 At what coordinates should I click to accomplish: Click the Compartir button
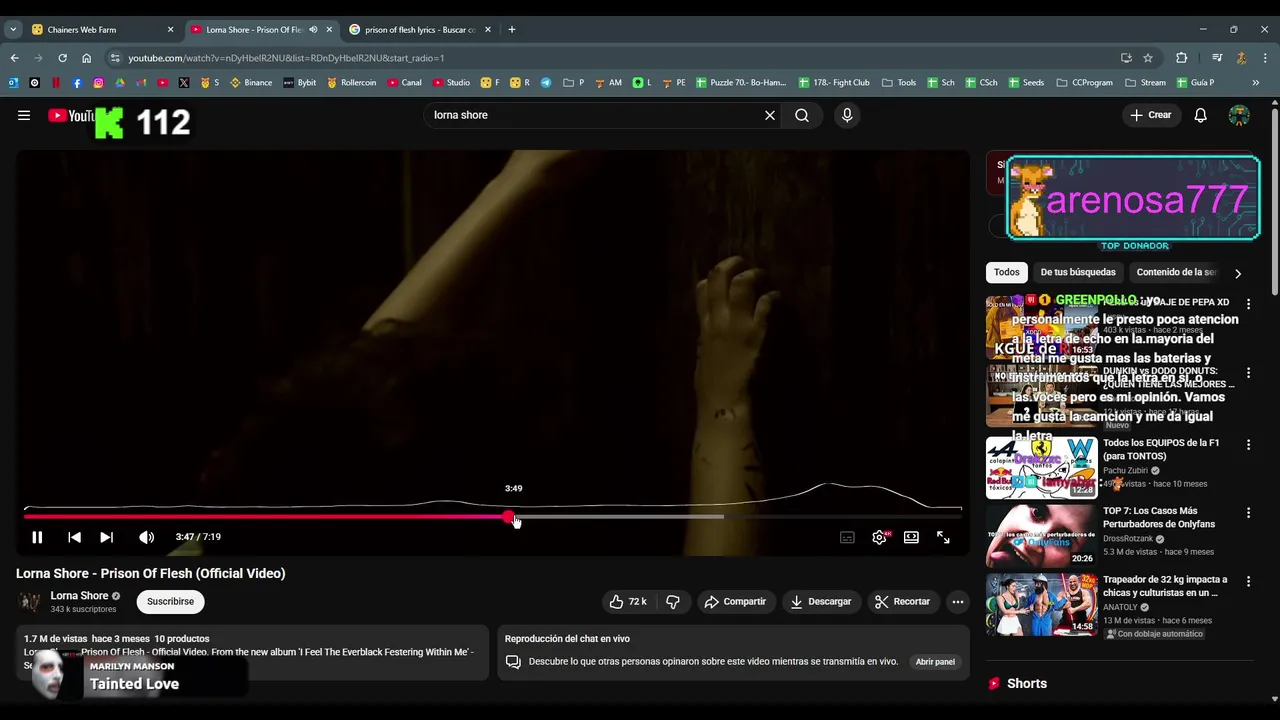pyautogui.click(x=735, y=602)
